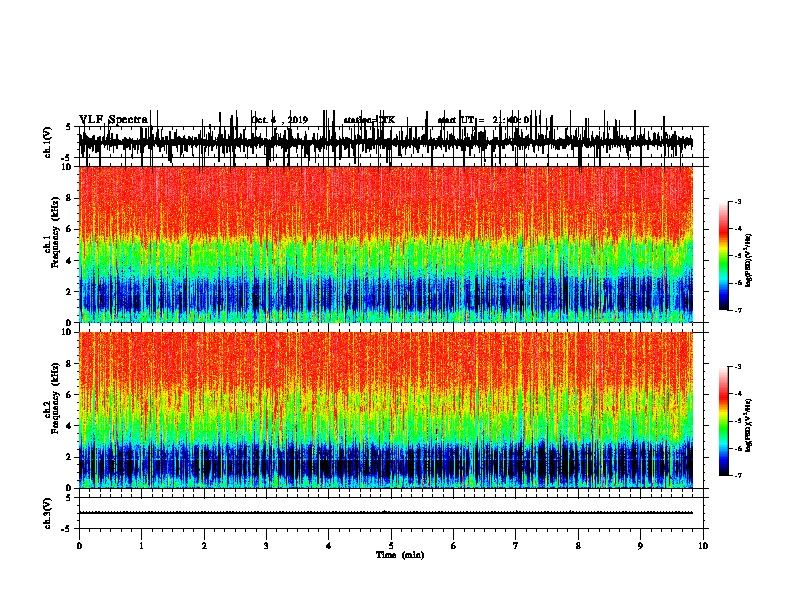Click the ch.1 spectrogram plot area
The image size is (792, 612).
coord(385,244)
